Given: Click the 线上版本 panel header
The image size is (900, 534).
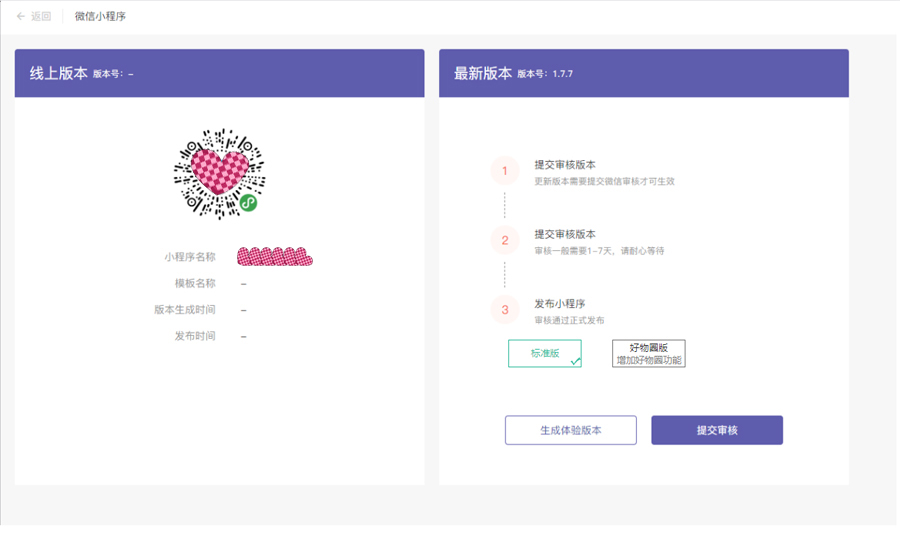Looking at the screenshot, I should coord(220,73).
